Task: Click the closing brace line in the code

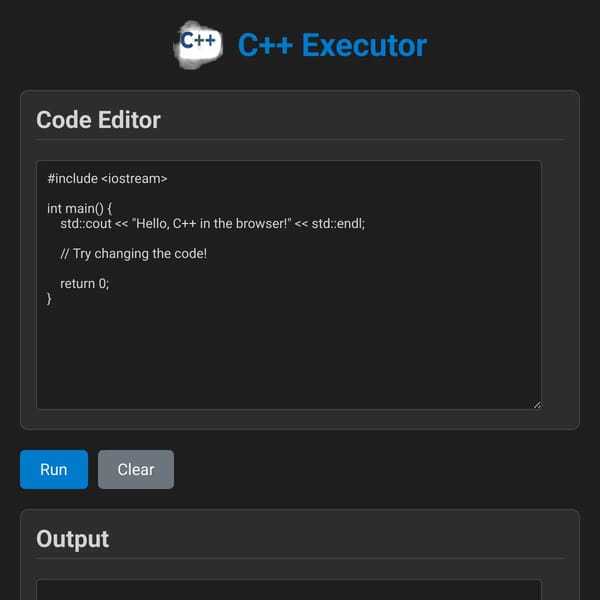Action: pos(49,298)
